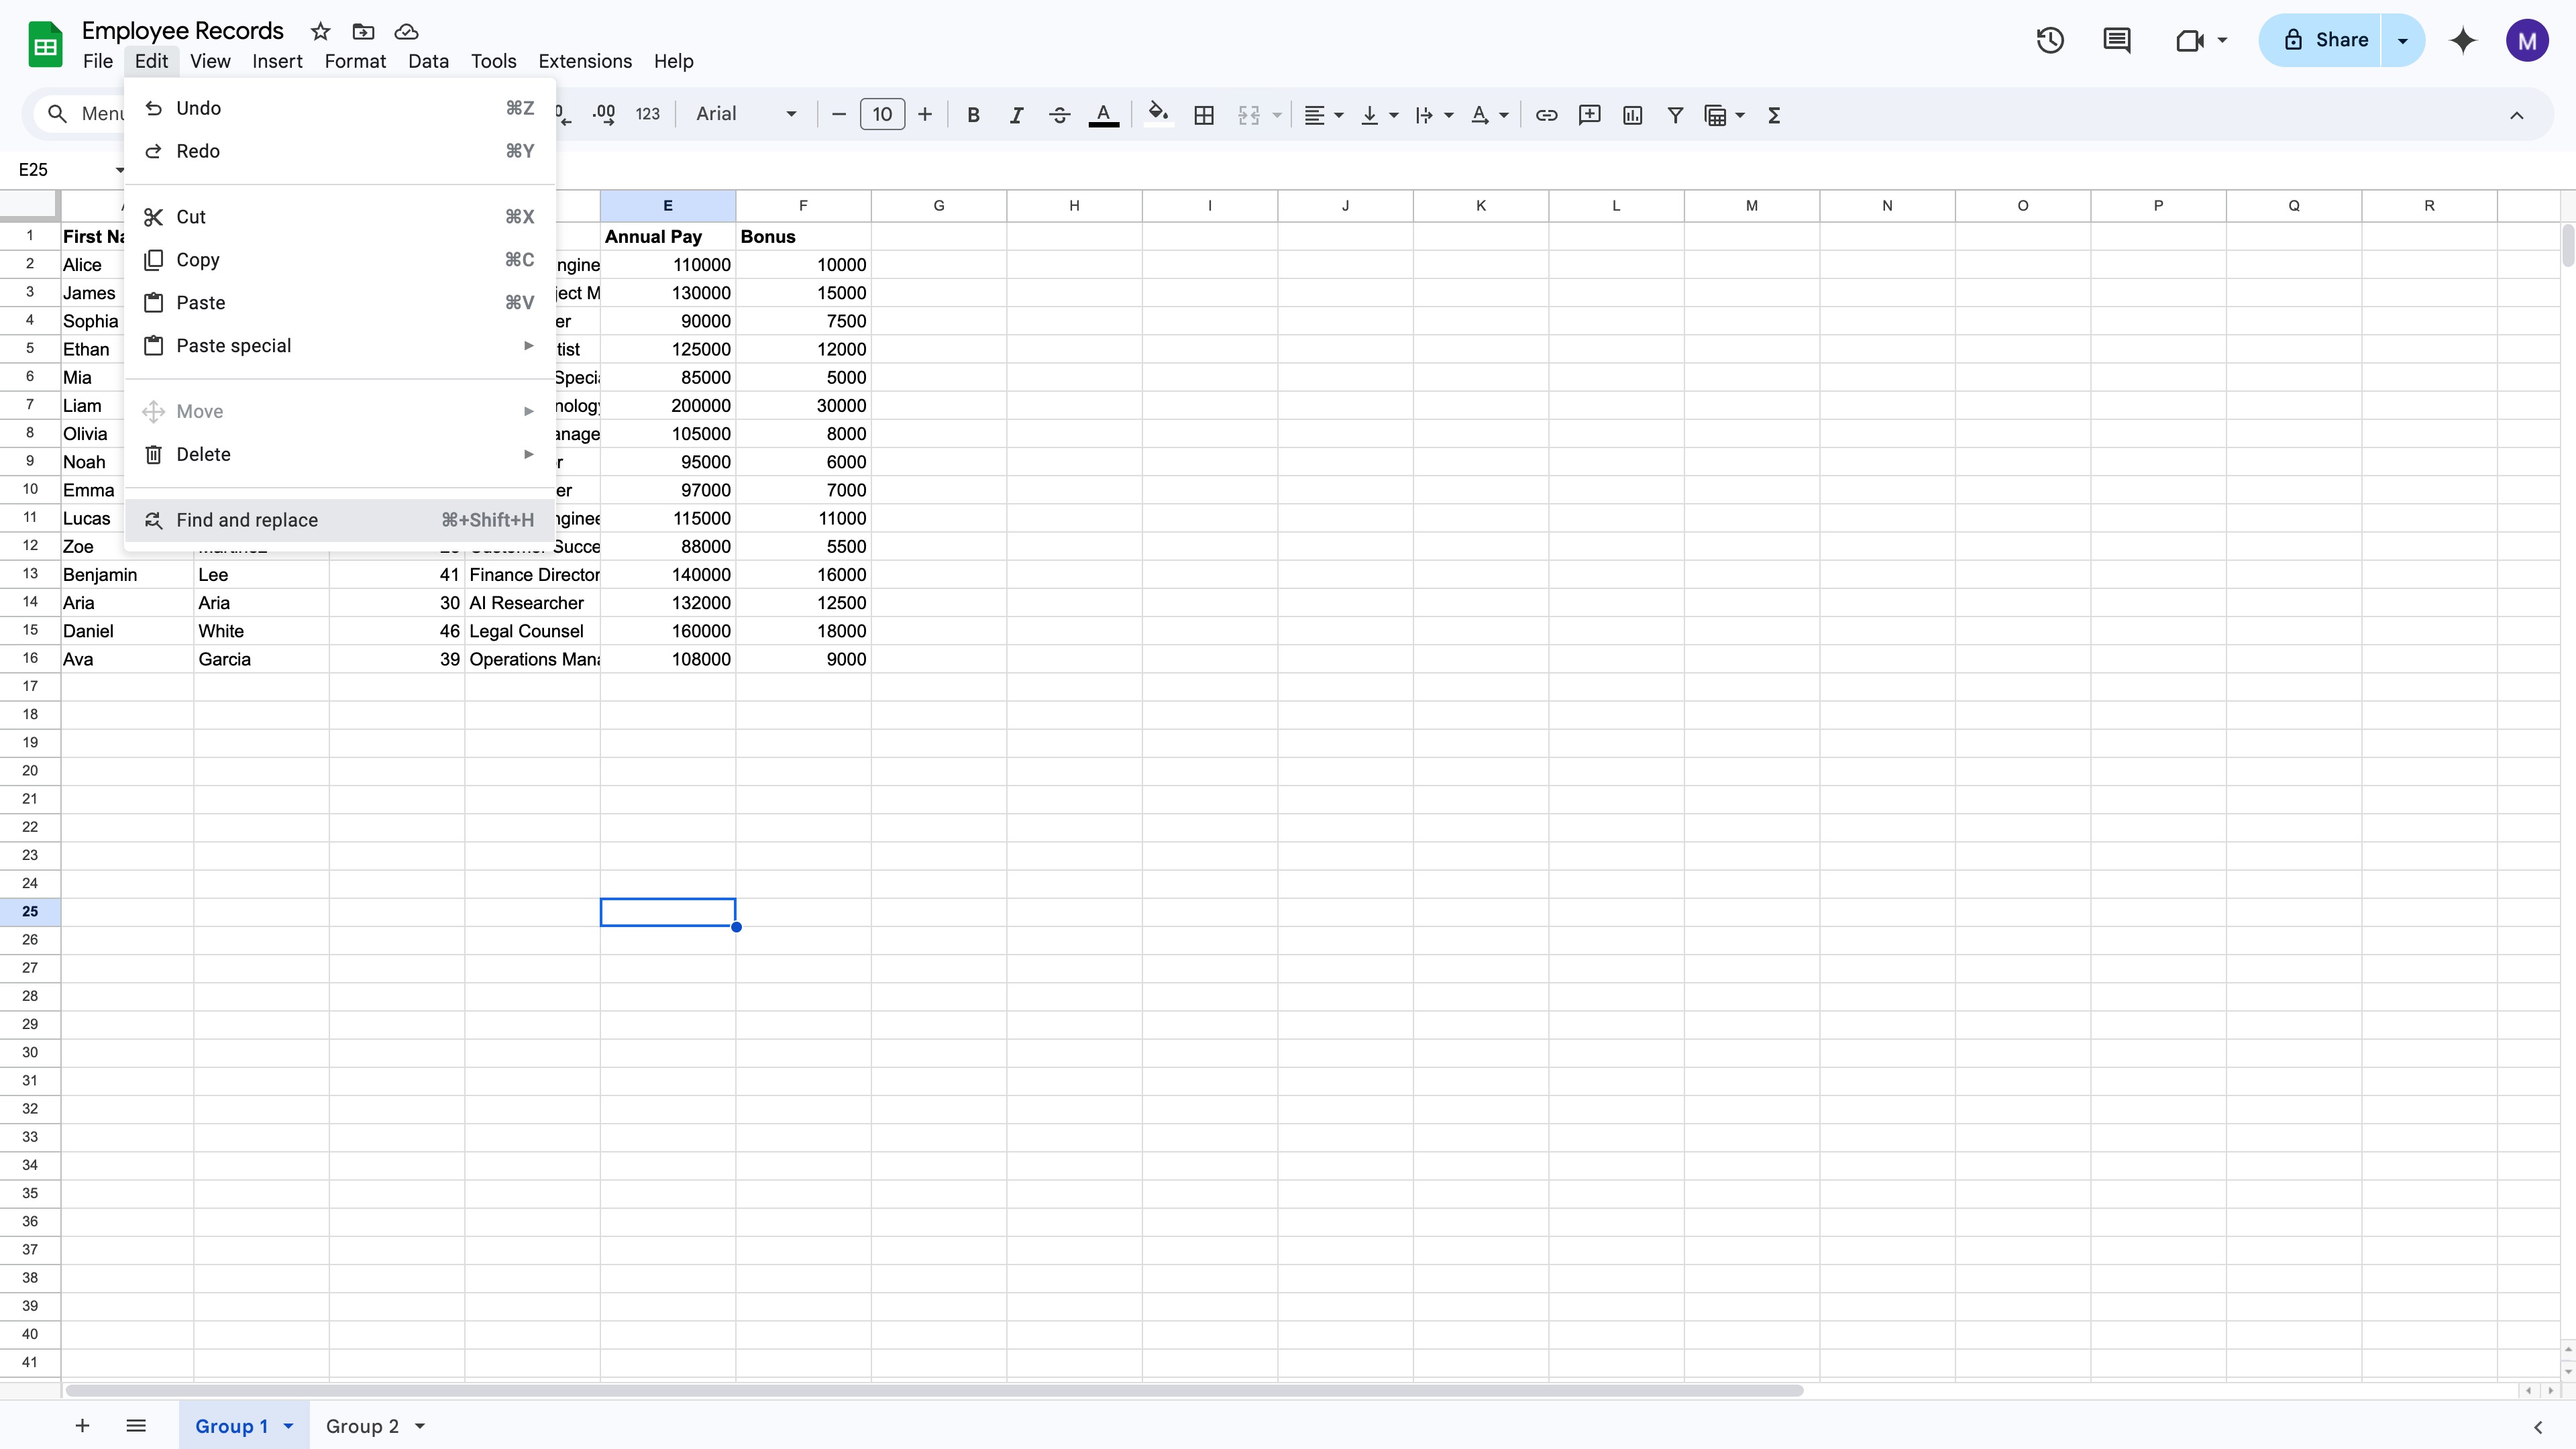Show the side panel with bottom-right chevron
This screenshot has height=1449, width=2576.
(x=2538, y=1427)
